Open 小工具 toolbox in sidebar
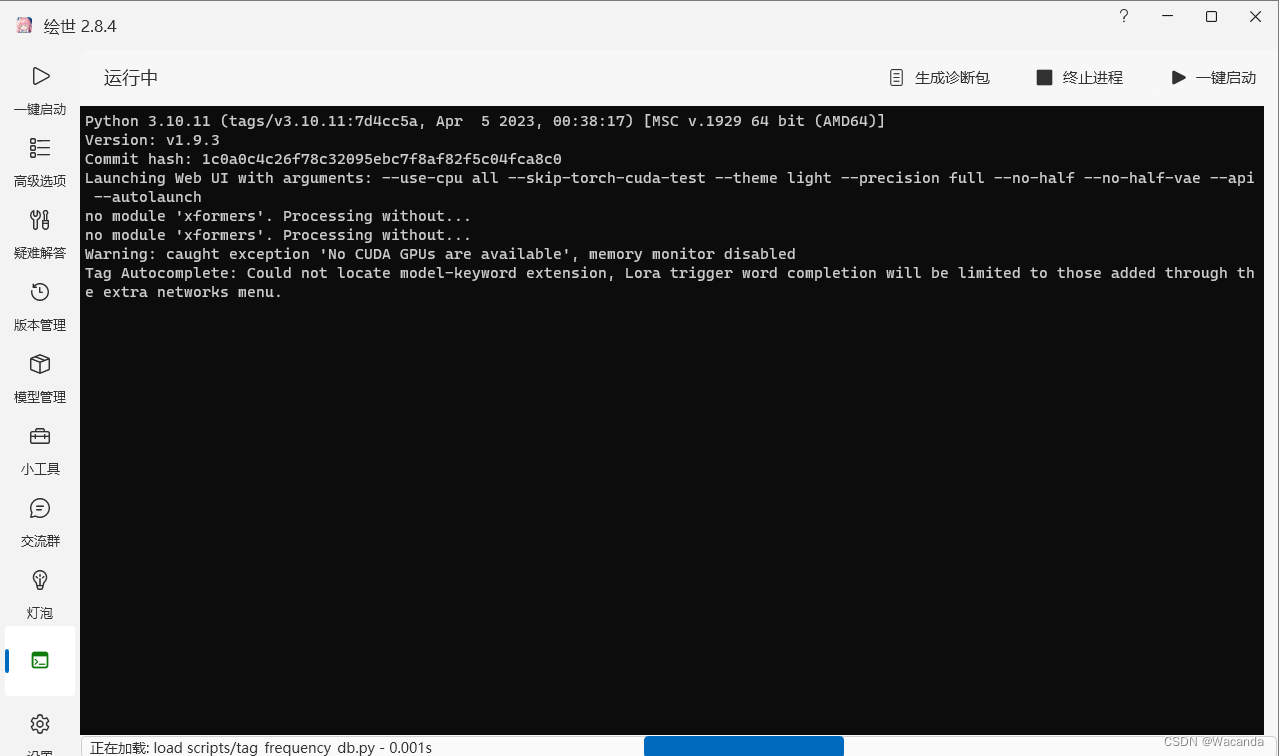 (x=40, y=450)
